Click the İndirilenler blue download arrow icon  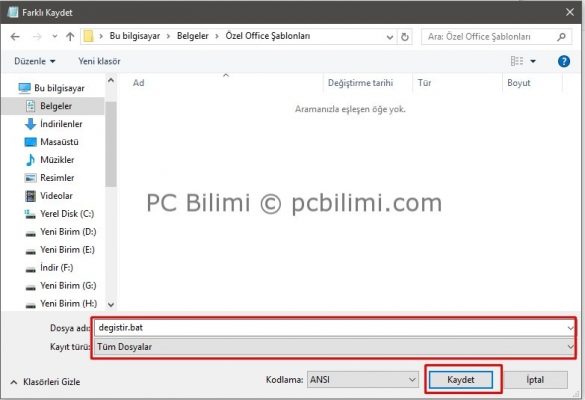point(30,124)
